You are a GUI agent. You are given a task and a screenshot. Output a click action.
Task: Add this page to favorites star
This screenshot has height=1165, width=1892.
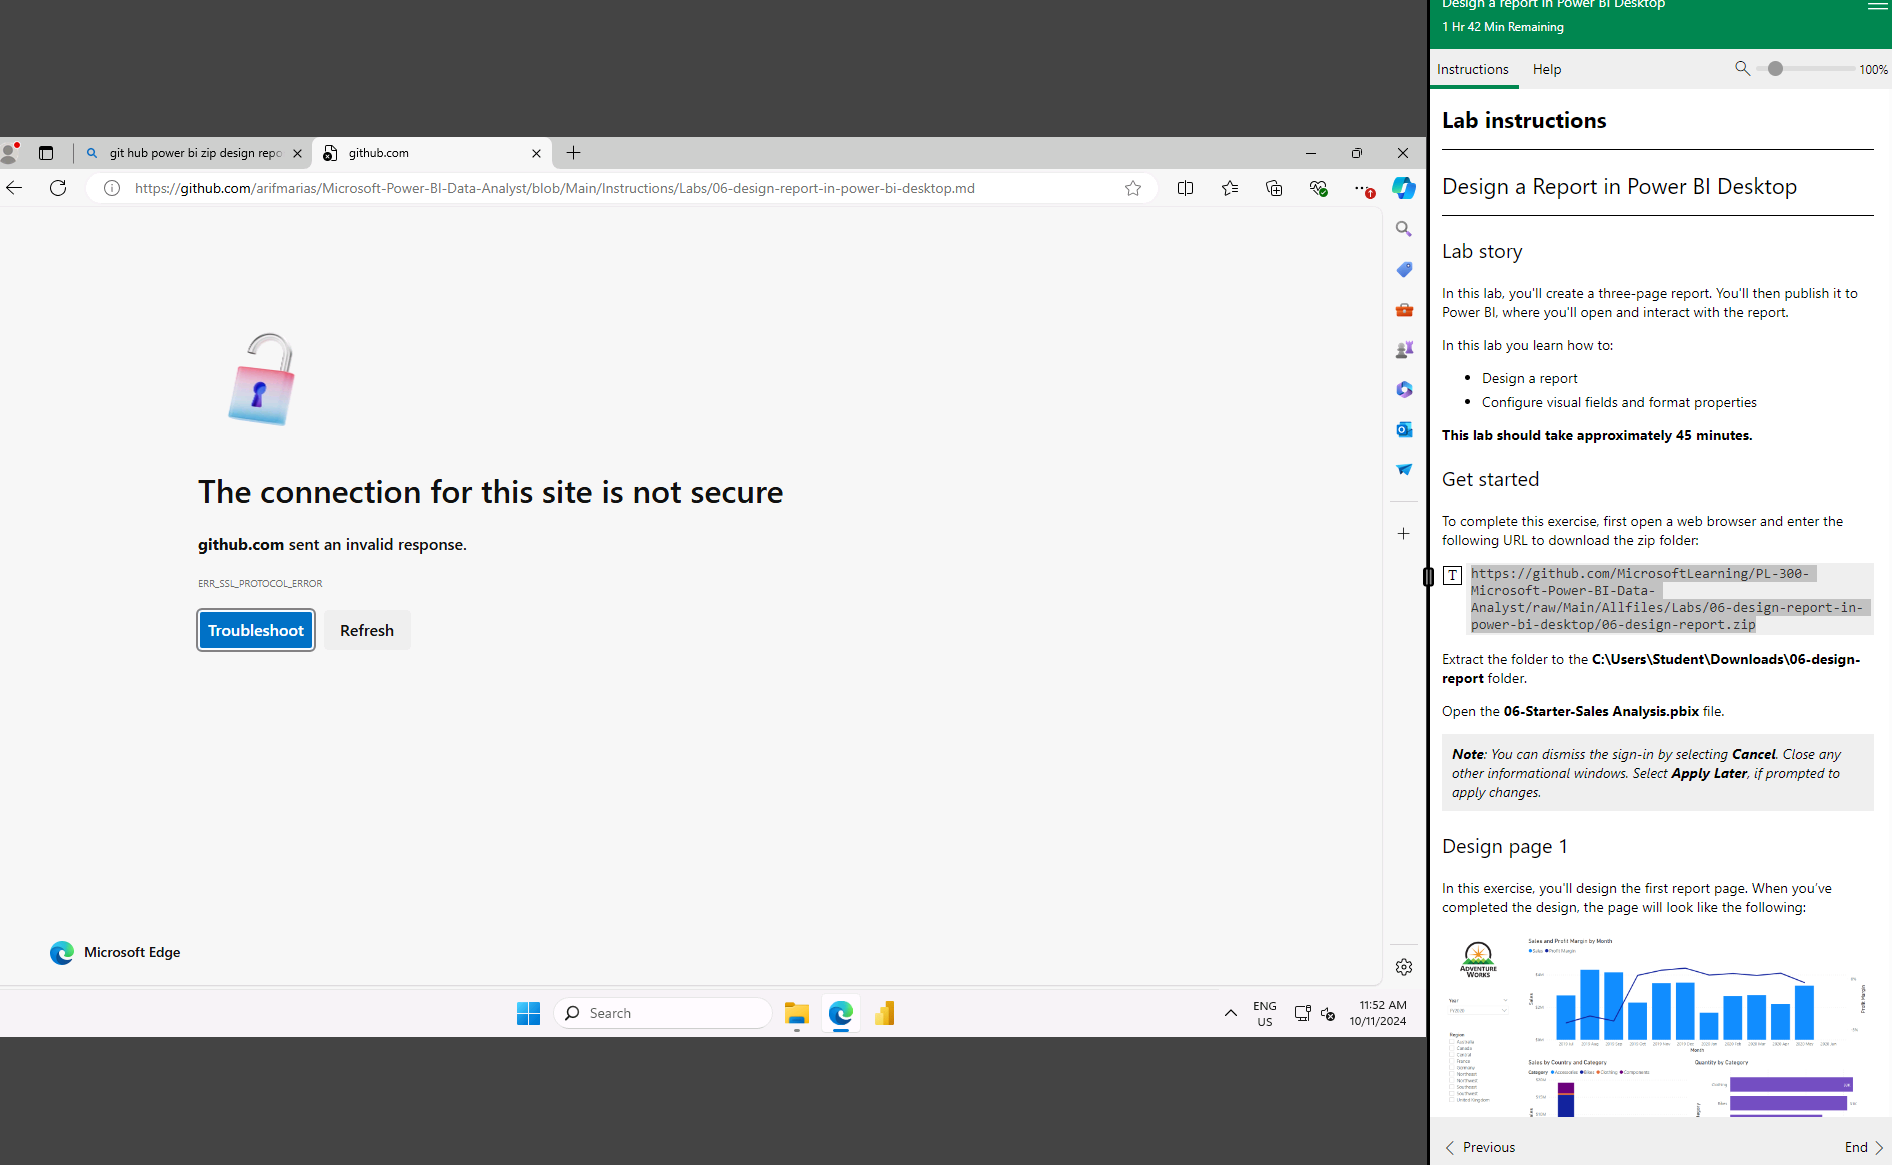pos(1133,188)
